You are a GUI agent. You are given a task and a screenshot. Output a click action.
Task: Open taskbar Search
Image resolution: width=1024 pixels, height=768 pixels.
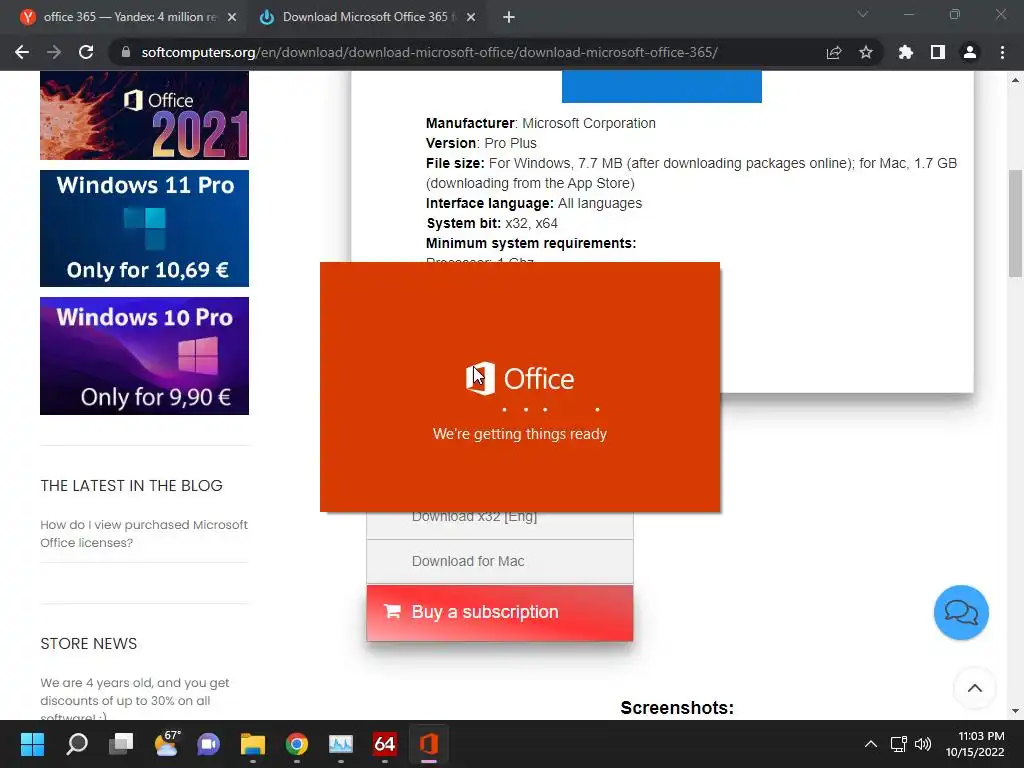pos(77,744)
